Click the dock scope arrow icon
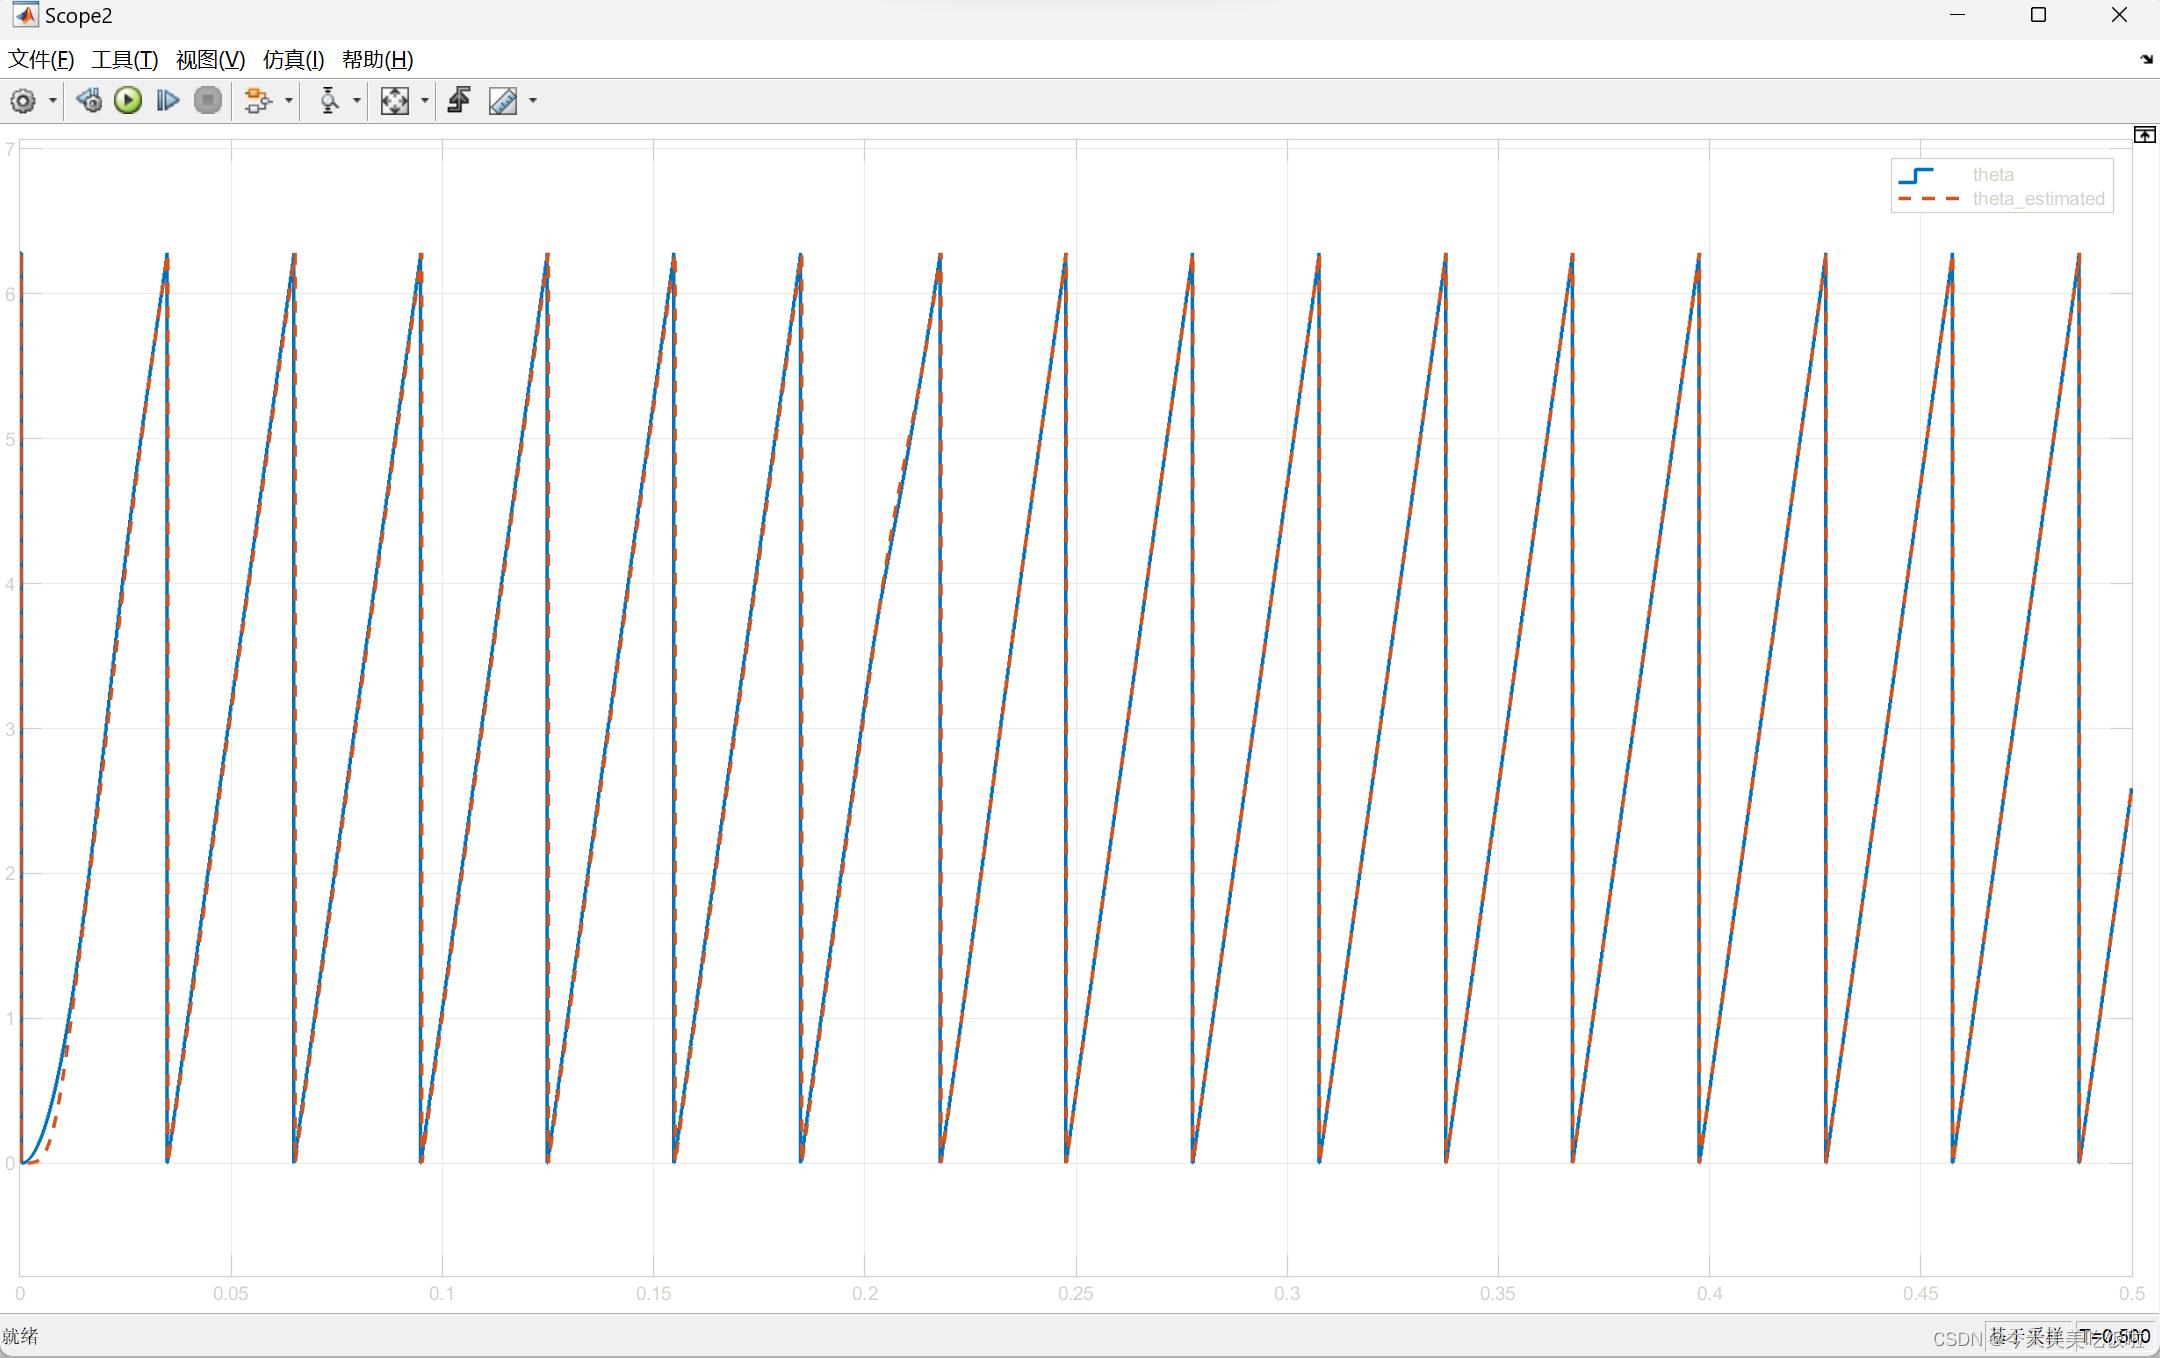Viewport: 2160px width, 1358px height. point(2146,59)
